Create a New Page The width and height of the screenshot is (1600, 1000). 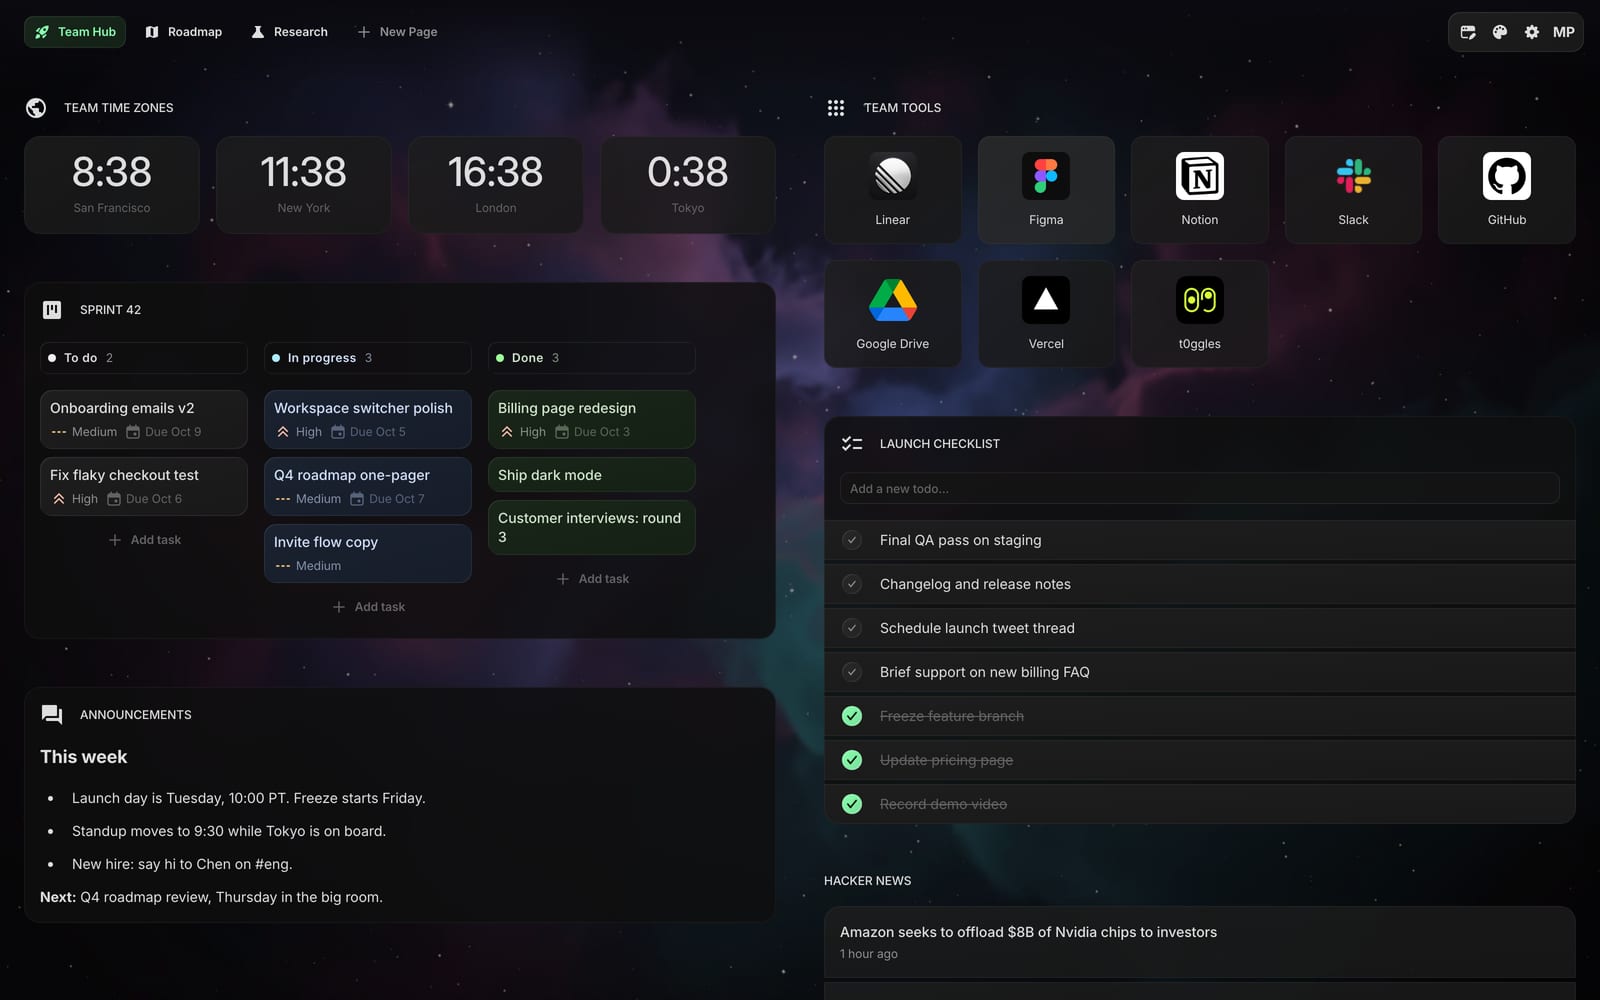[x=397, y=32]
